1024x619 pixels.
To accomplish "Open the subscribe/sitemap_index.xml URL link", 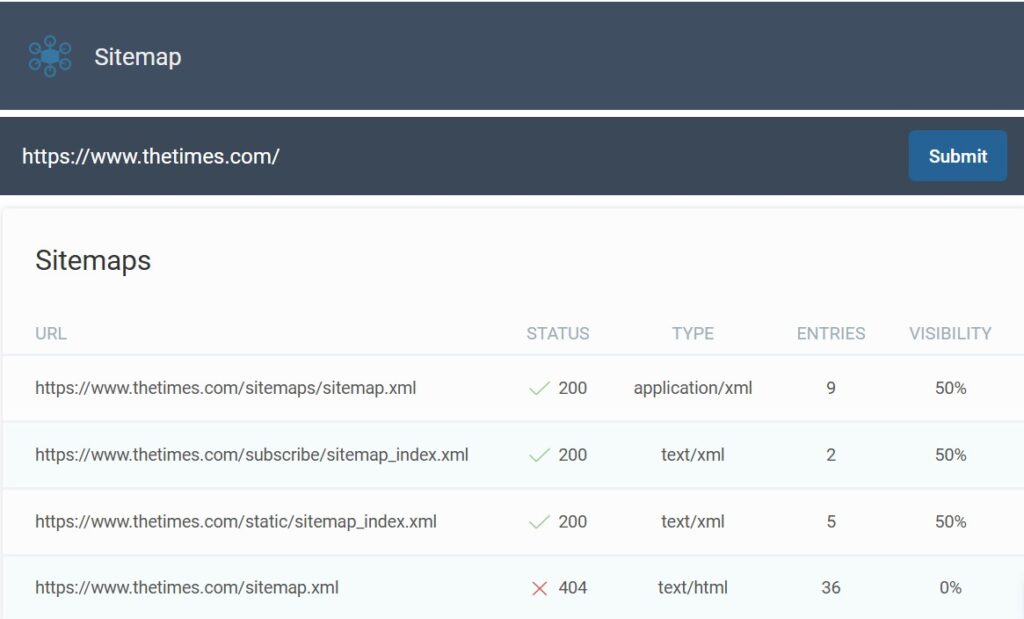I will point(251,455).
